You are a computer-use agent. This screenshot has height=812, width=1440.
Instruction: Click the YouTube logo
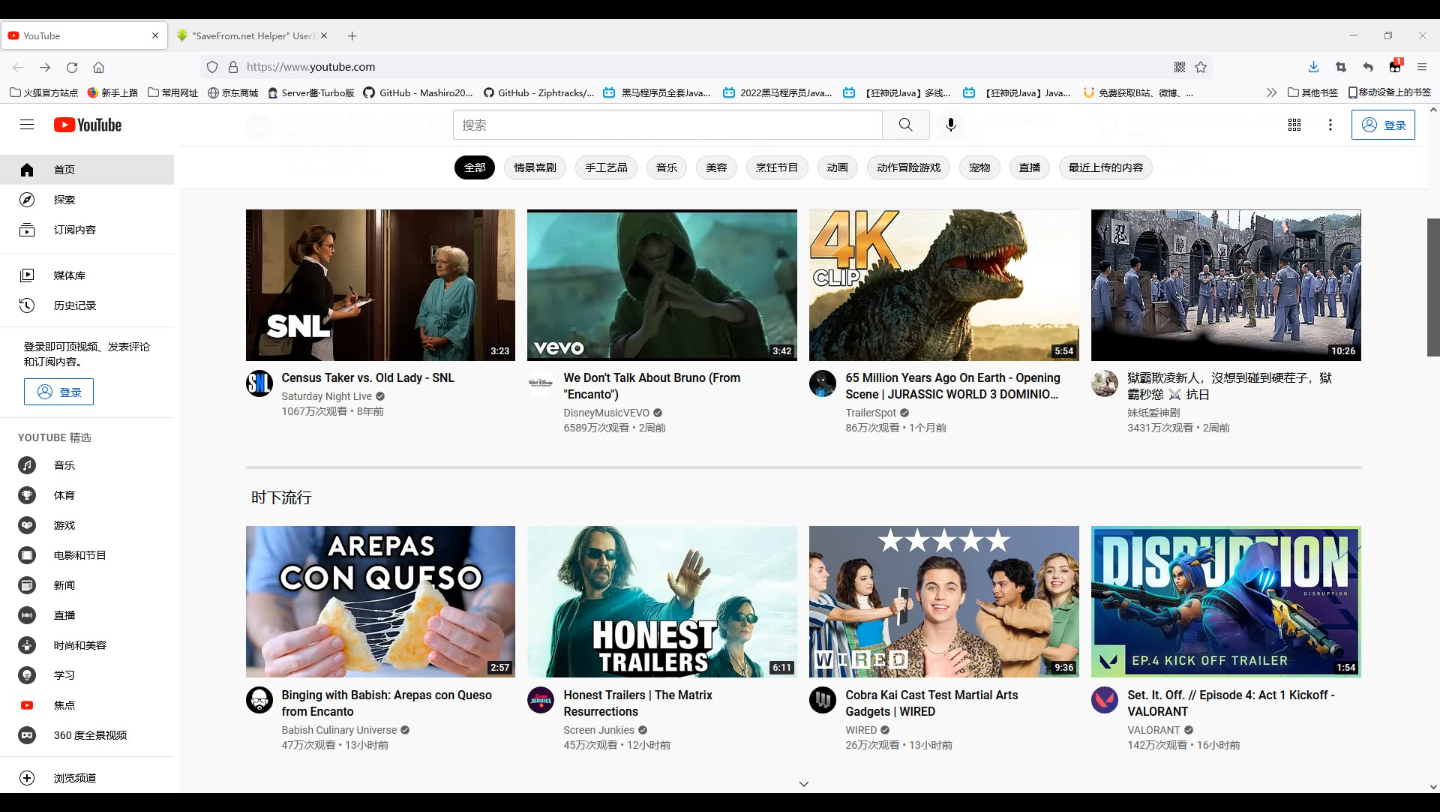pyautogui.click(x=88, y=125)
